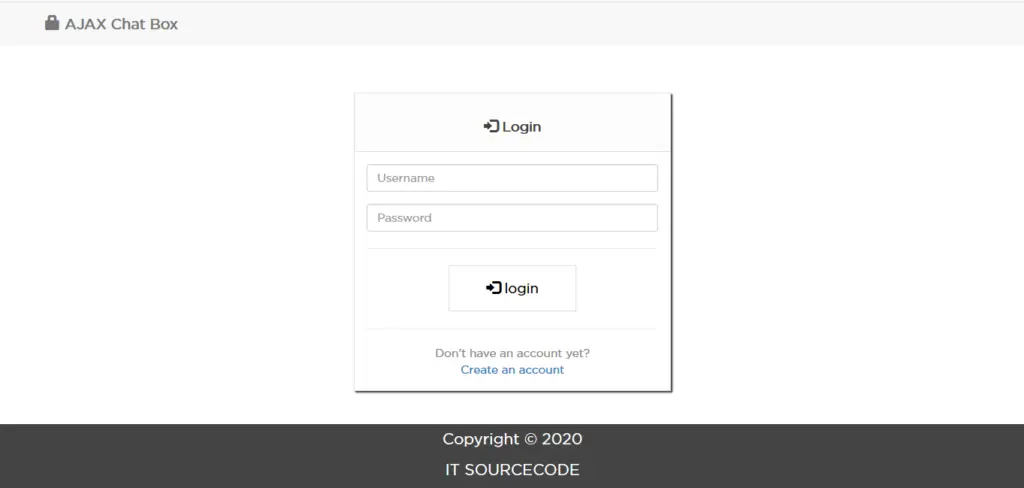Image resolution: width=1024 pixels, height=488 pixels.
Task: Select the Login heading text in the panel
Action: click(x=521, y=127)
